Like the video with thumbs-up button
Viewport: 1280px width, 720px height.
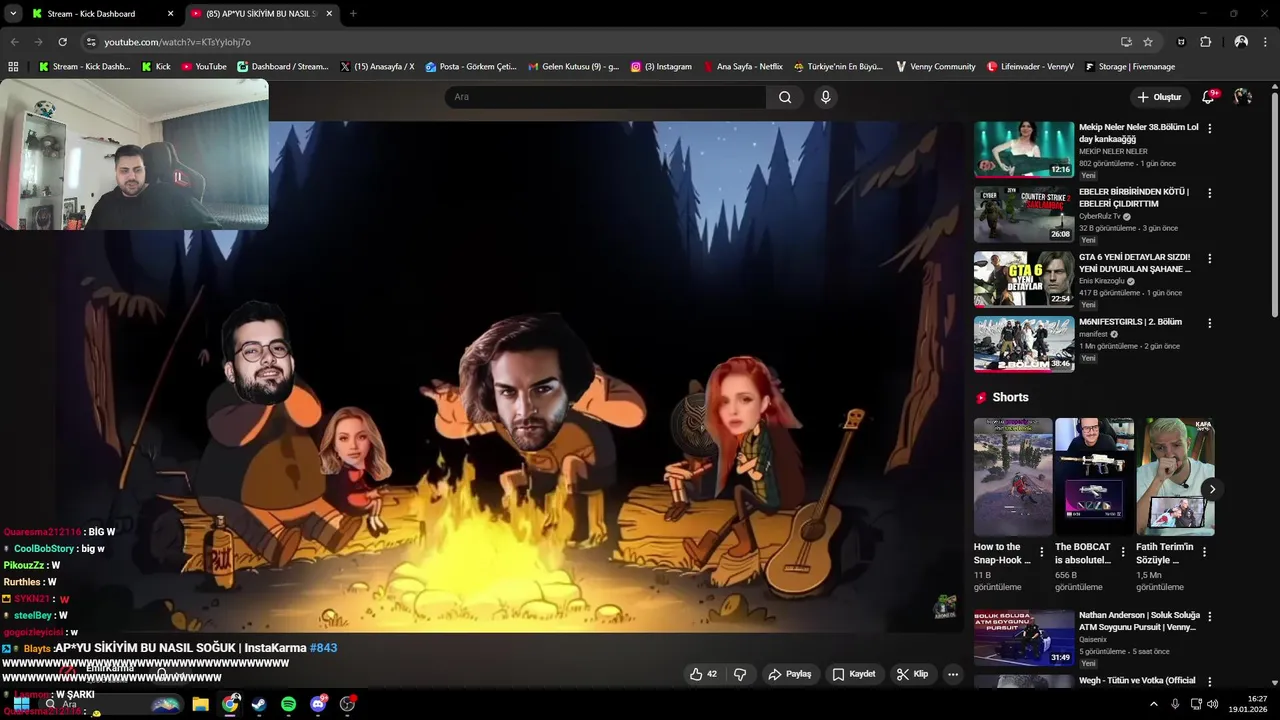[703, 674]
